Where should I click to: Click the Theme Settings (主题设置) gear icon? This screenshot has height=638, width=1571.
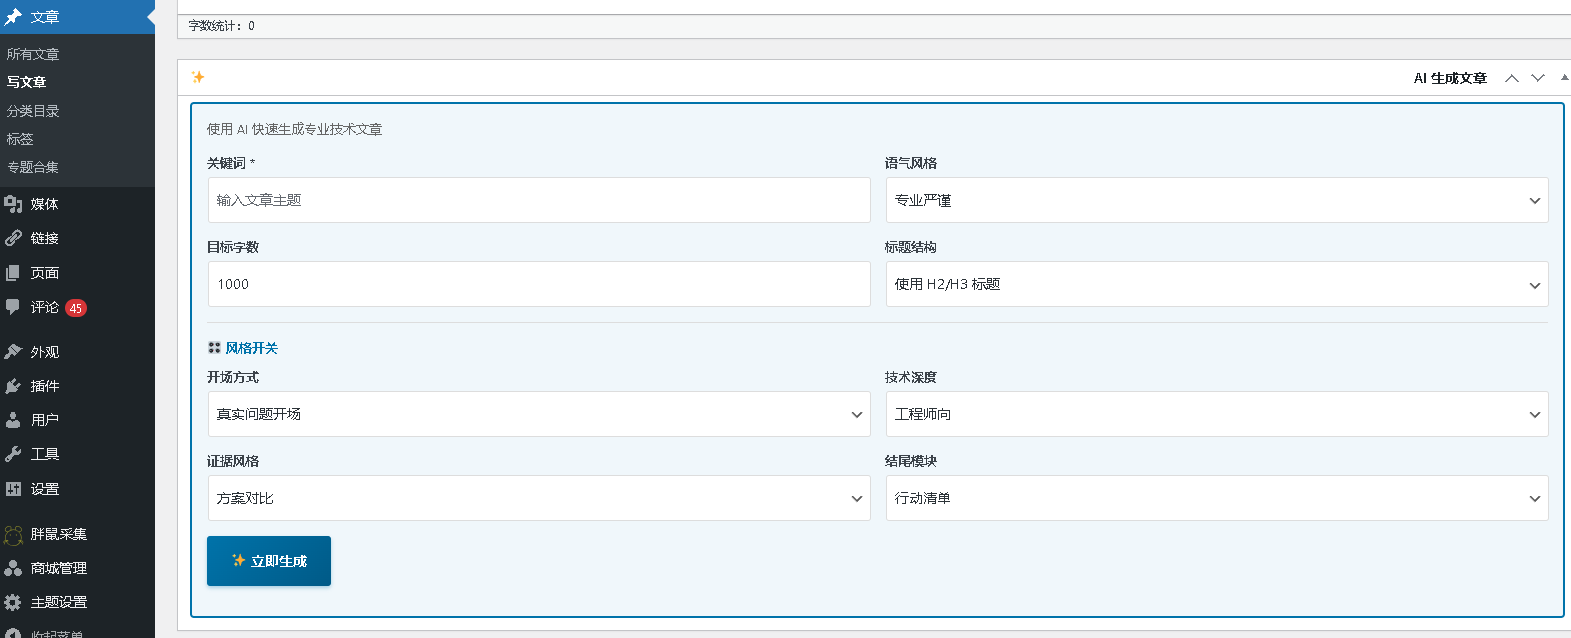click(x=13, y=602)
